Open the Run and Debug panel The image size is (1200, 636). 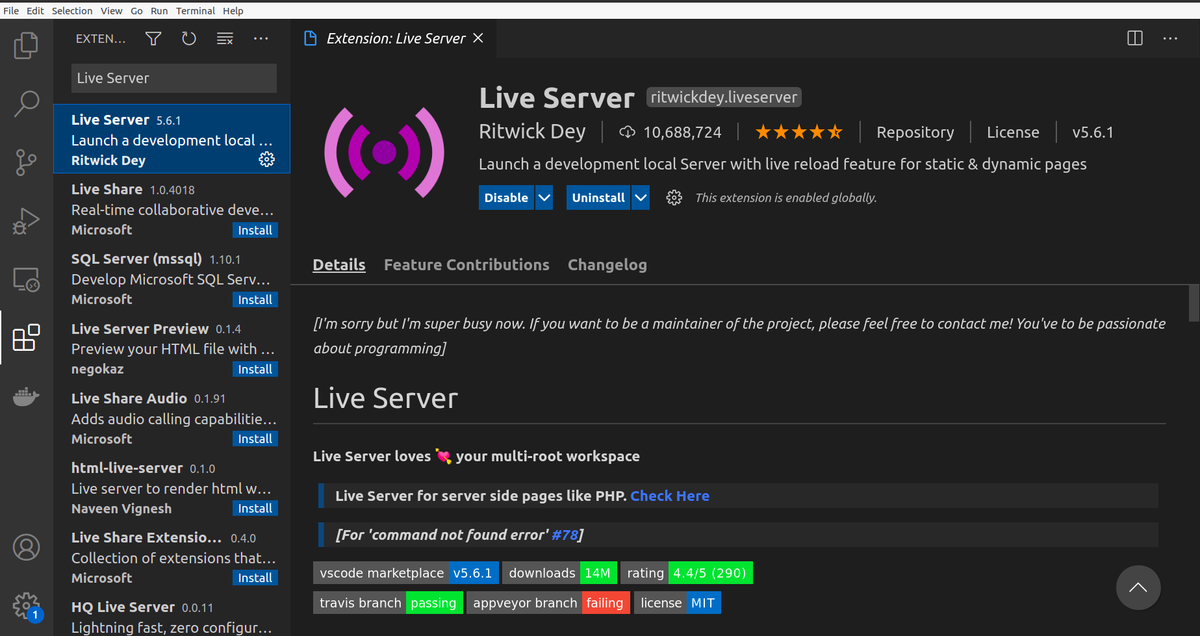(26, 221)
